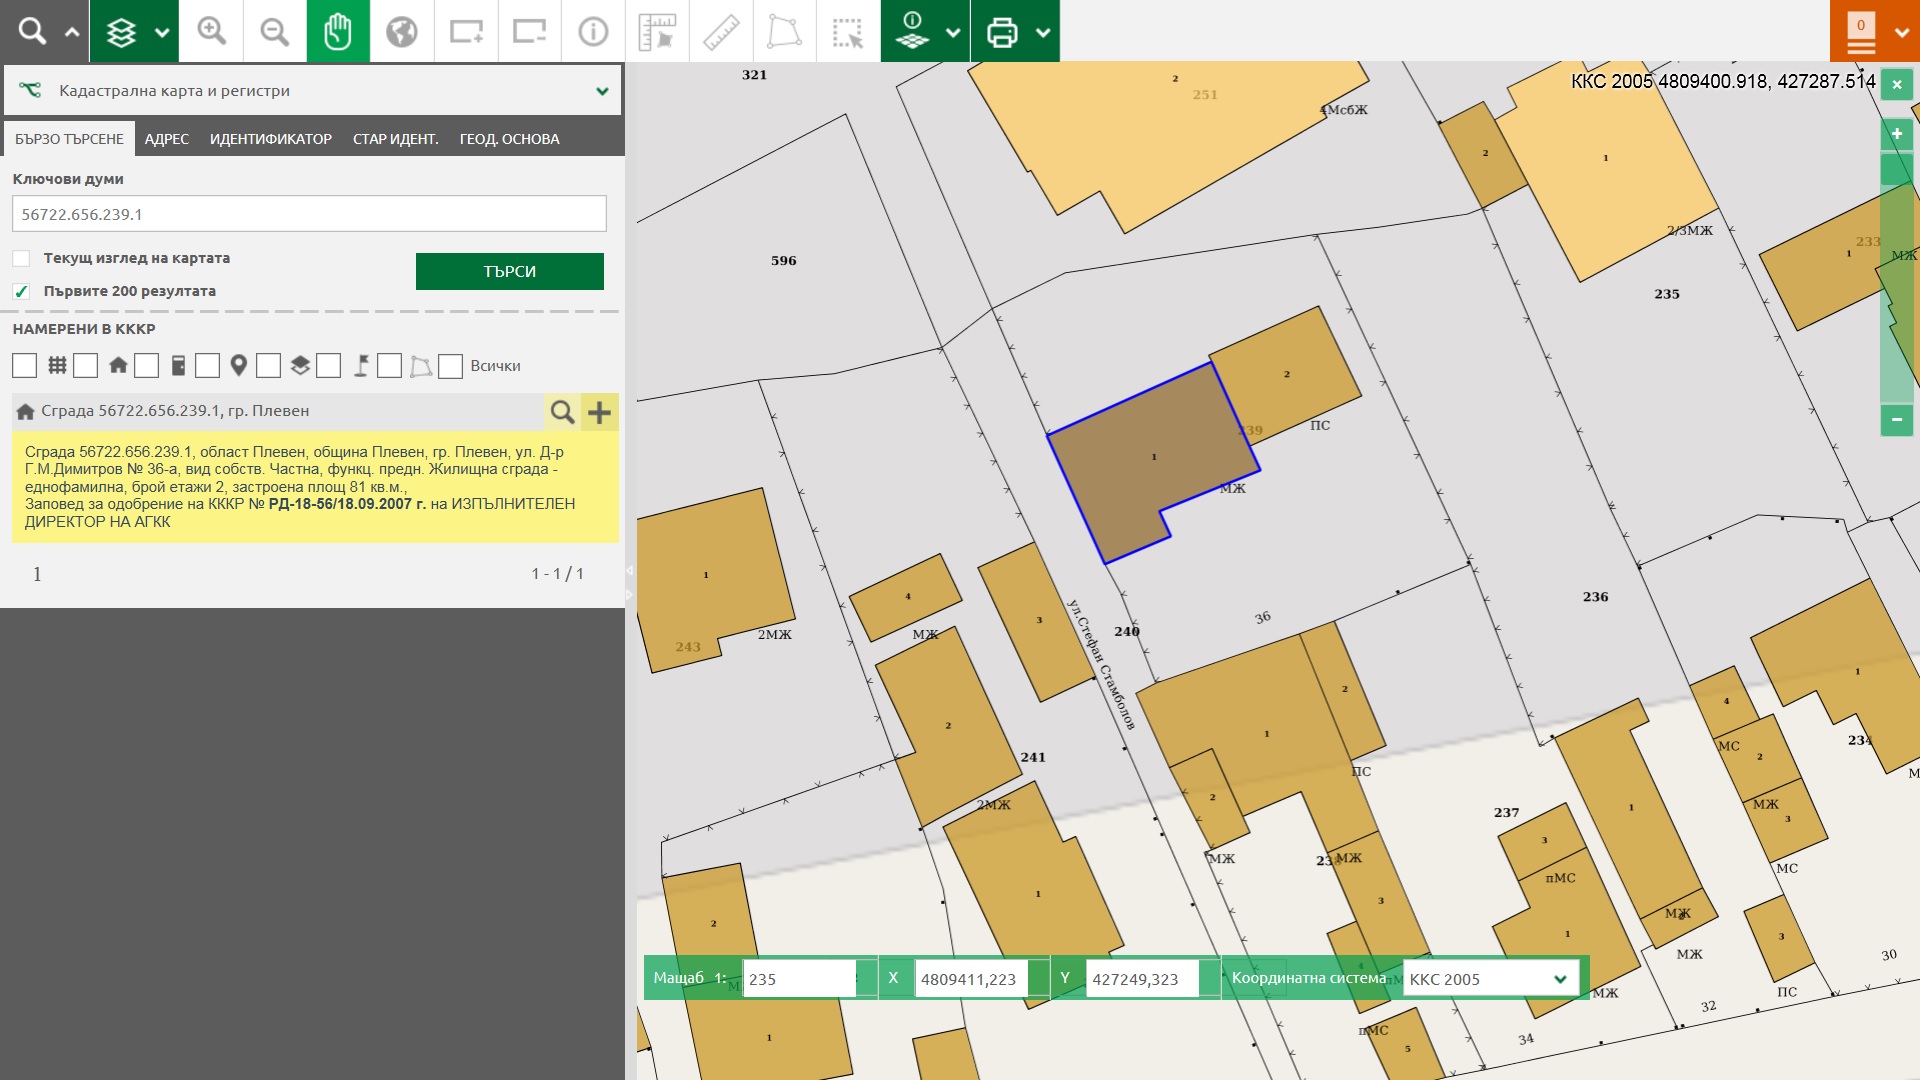
Task: Open the layers stack tool
Action: pyautogui.click(x=121, y=31)
